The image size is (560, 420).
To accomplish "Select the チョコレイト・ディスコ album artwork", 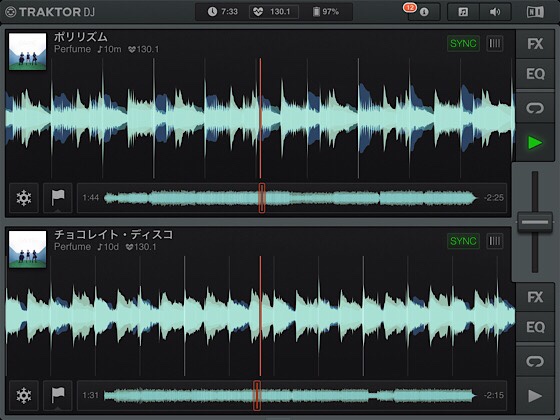I will (x=28, y=249).
